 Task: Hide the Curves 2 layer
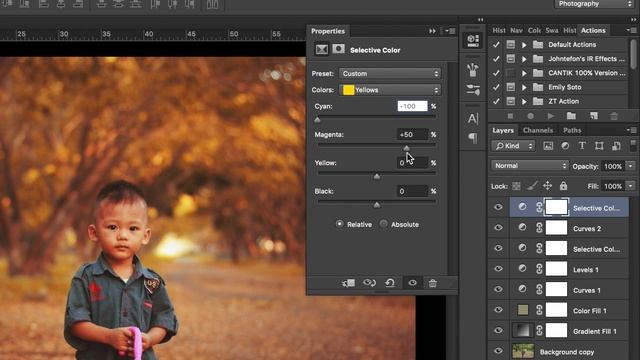tap(498, 228)
